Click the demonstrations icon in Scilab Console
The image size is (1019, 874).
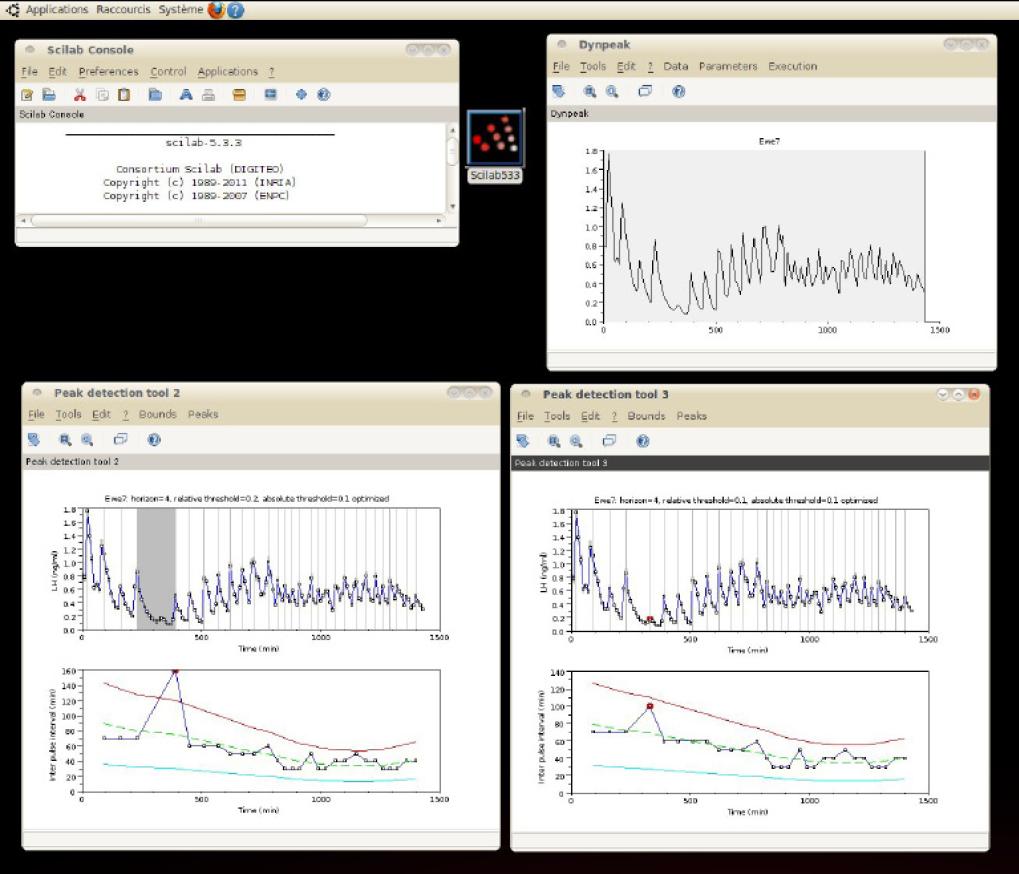[301, 95]
